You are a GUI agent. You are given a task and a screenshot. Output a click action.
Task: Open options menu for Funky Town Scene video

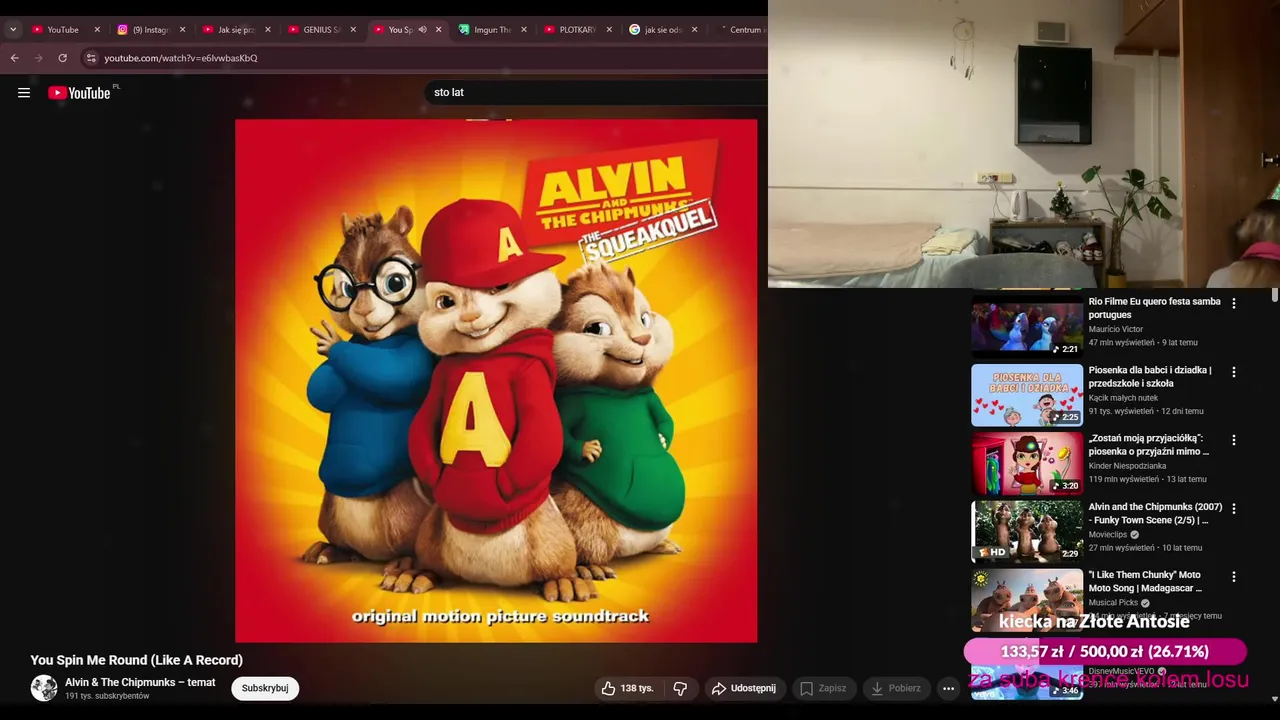[1234, 508]
